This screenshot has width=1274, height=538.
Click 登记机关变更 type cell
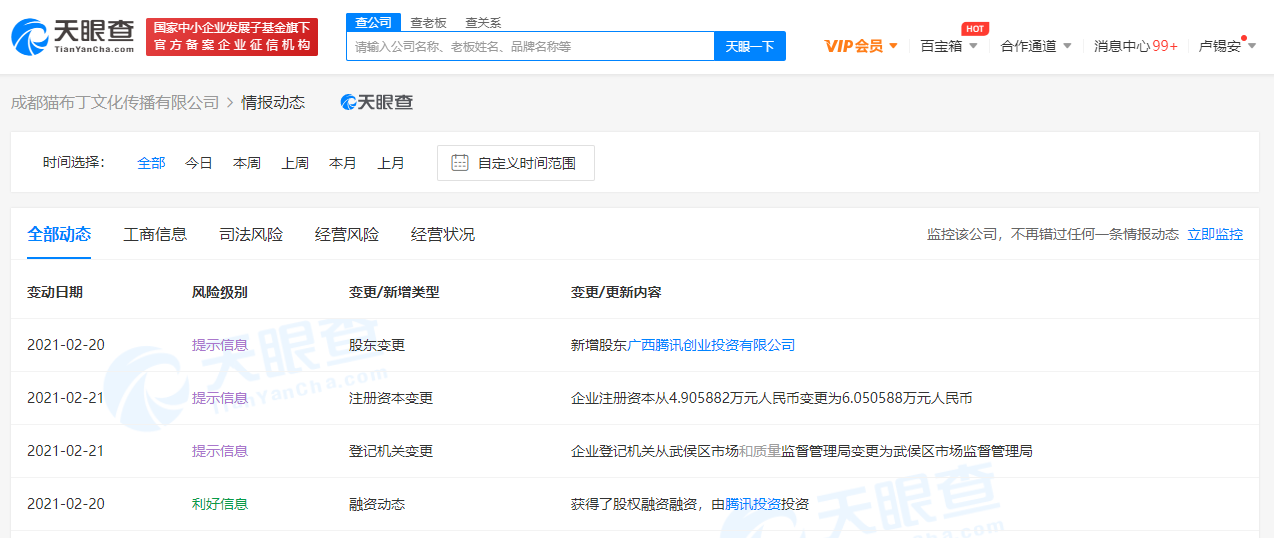tap(391, 451)
